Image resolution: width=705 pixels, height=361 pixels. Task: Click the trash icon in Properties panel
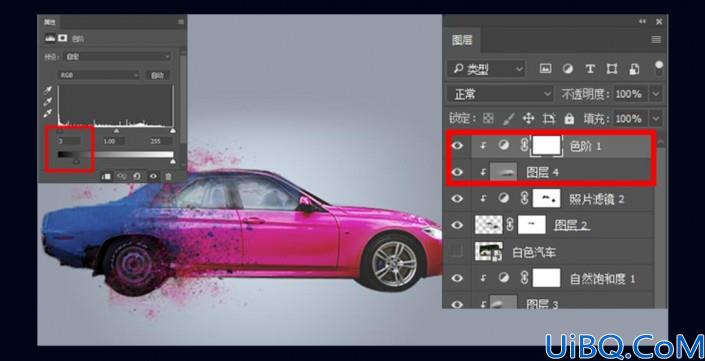[168, 176]
